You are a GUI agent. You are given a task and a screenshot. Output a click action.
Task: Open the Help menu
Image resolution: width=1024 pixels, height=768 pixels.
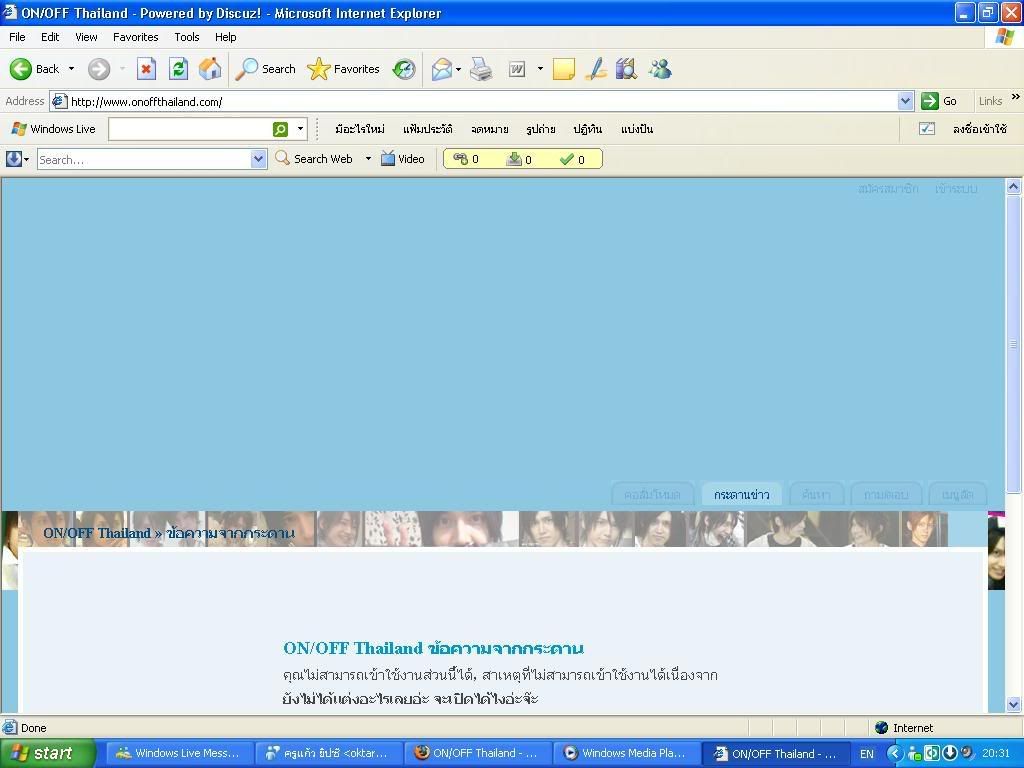pos(225,37)
